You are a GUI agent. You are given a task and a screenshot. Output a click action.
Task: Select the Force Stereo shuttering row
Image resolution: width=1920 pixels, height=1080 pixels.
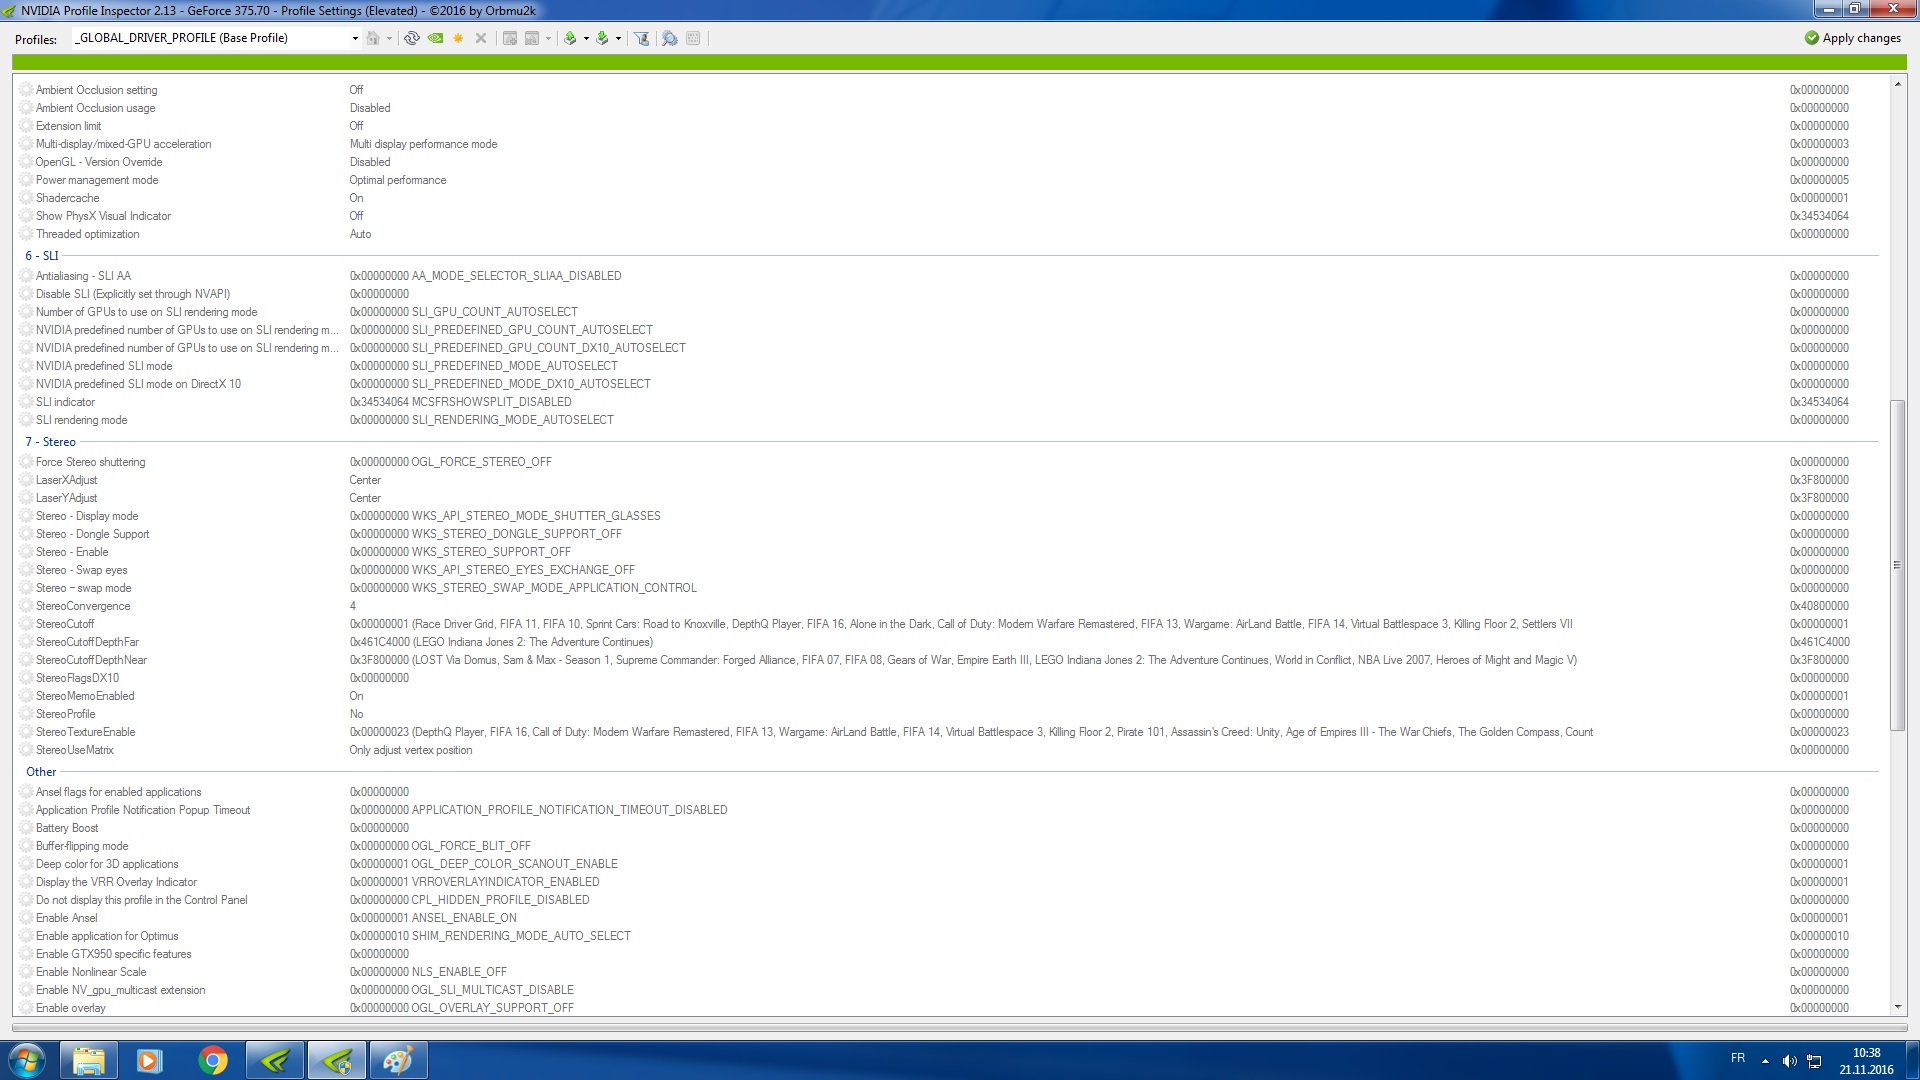(948, 462)
